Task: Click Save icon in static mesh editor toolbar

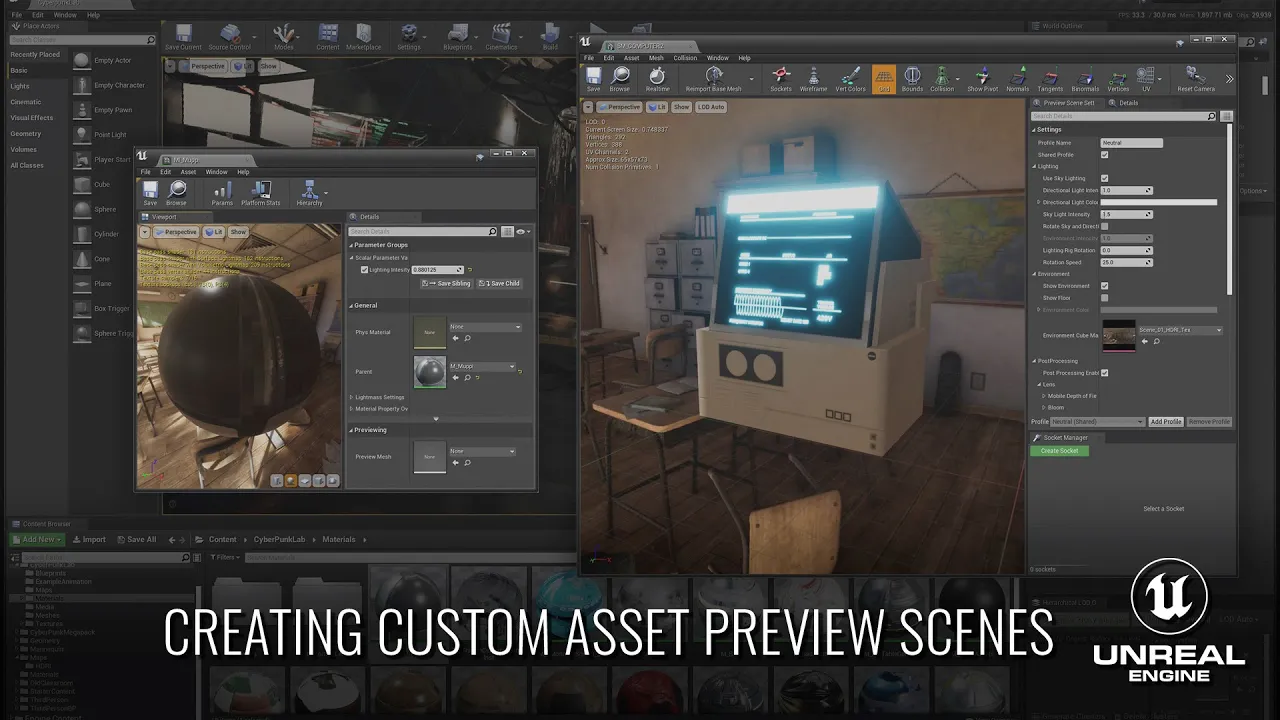Action: (x=593, y=78)
